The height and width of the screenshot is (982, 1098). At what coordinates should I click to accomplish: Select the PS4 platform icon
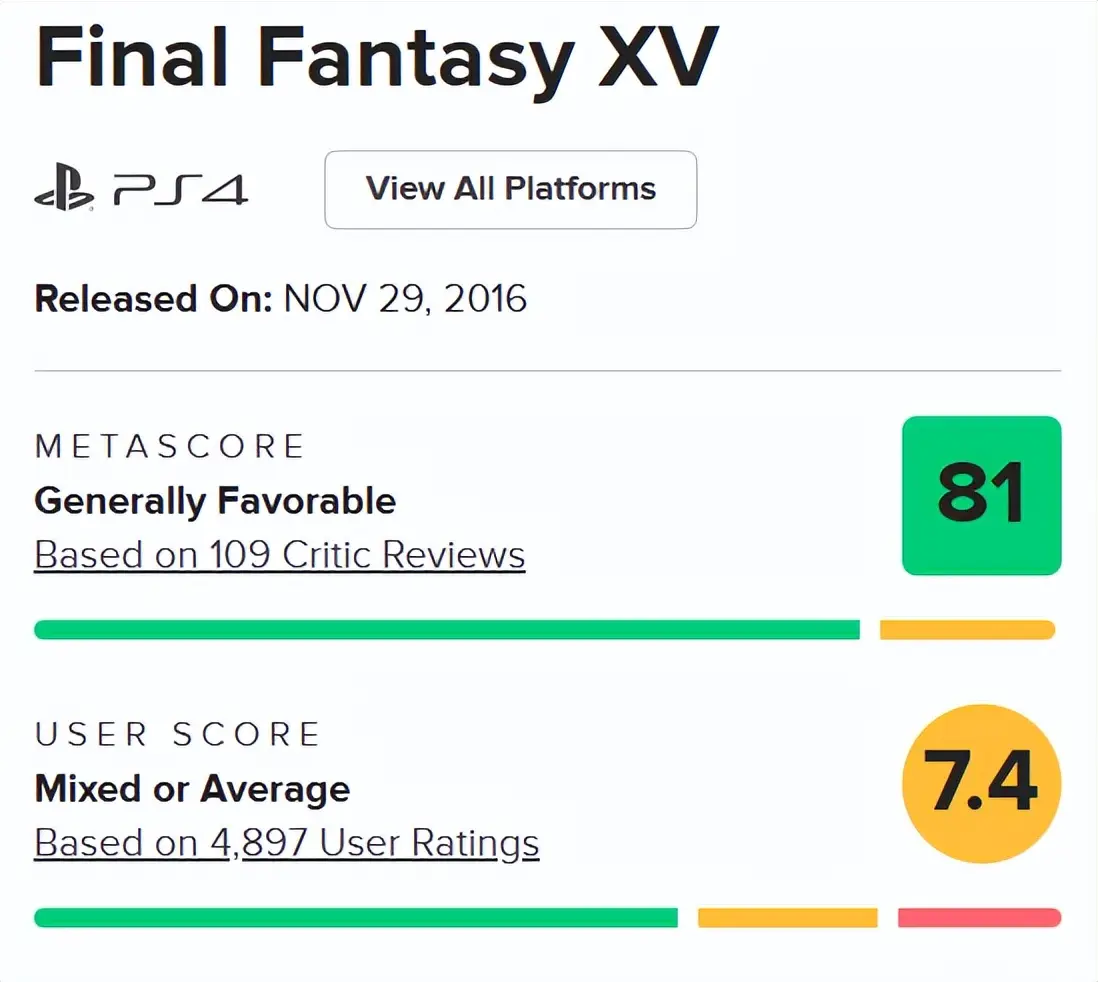coord(180,188)
